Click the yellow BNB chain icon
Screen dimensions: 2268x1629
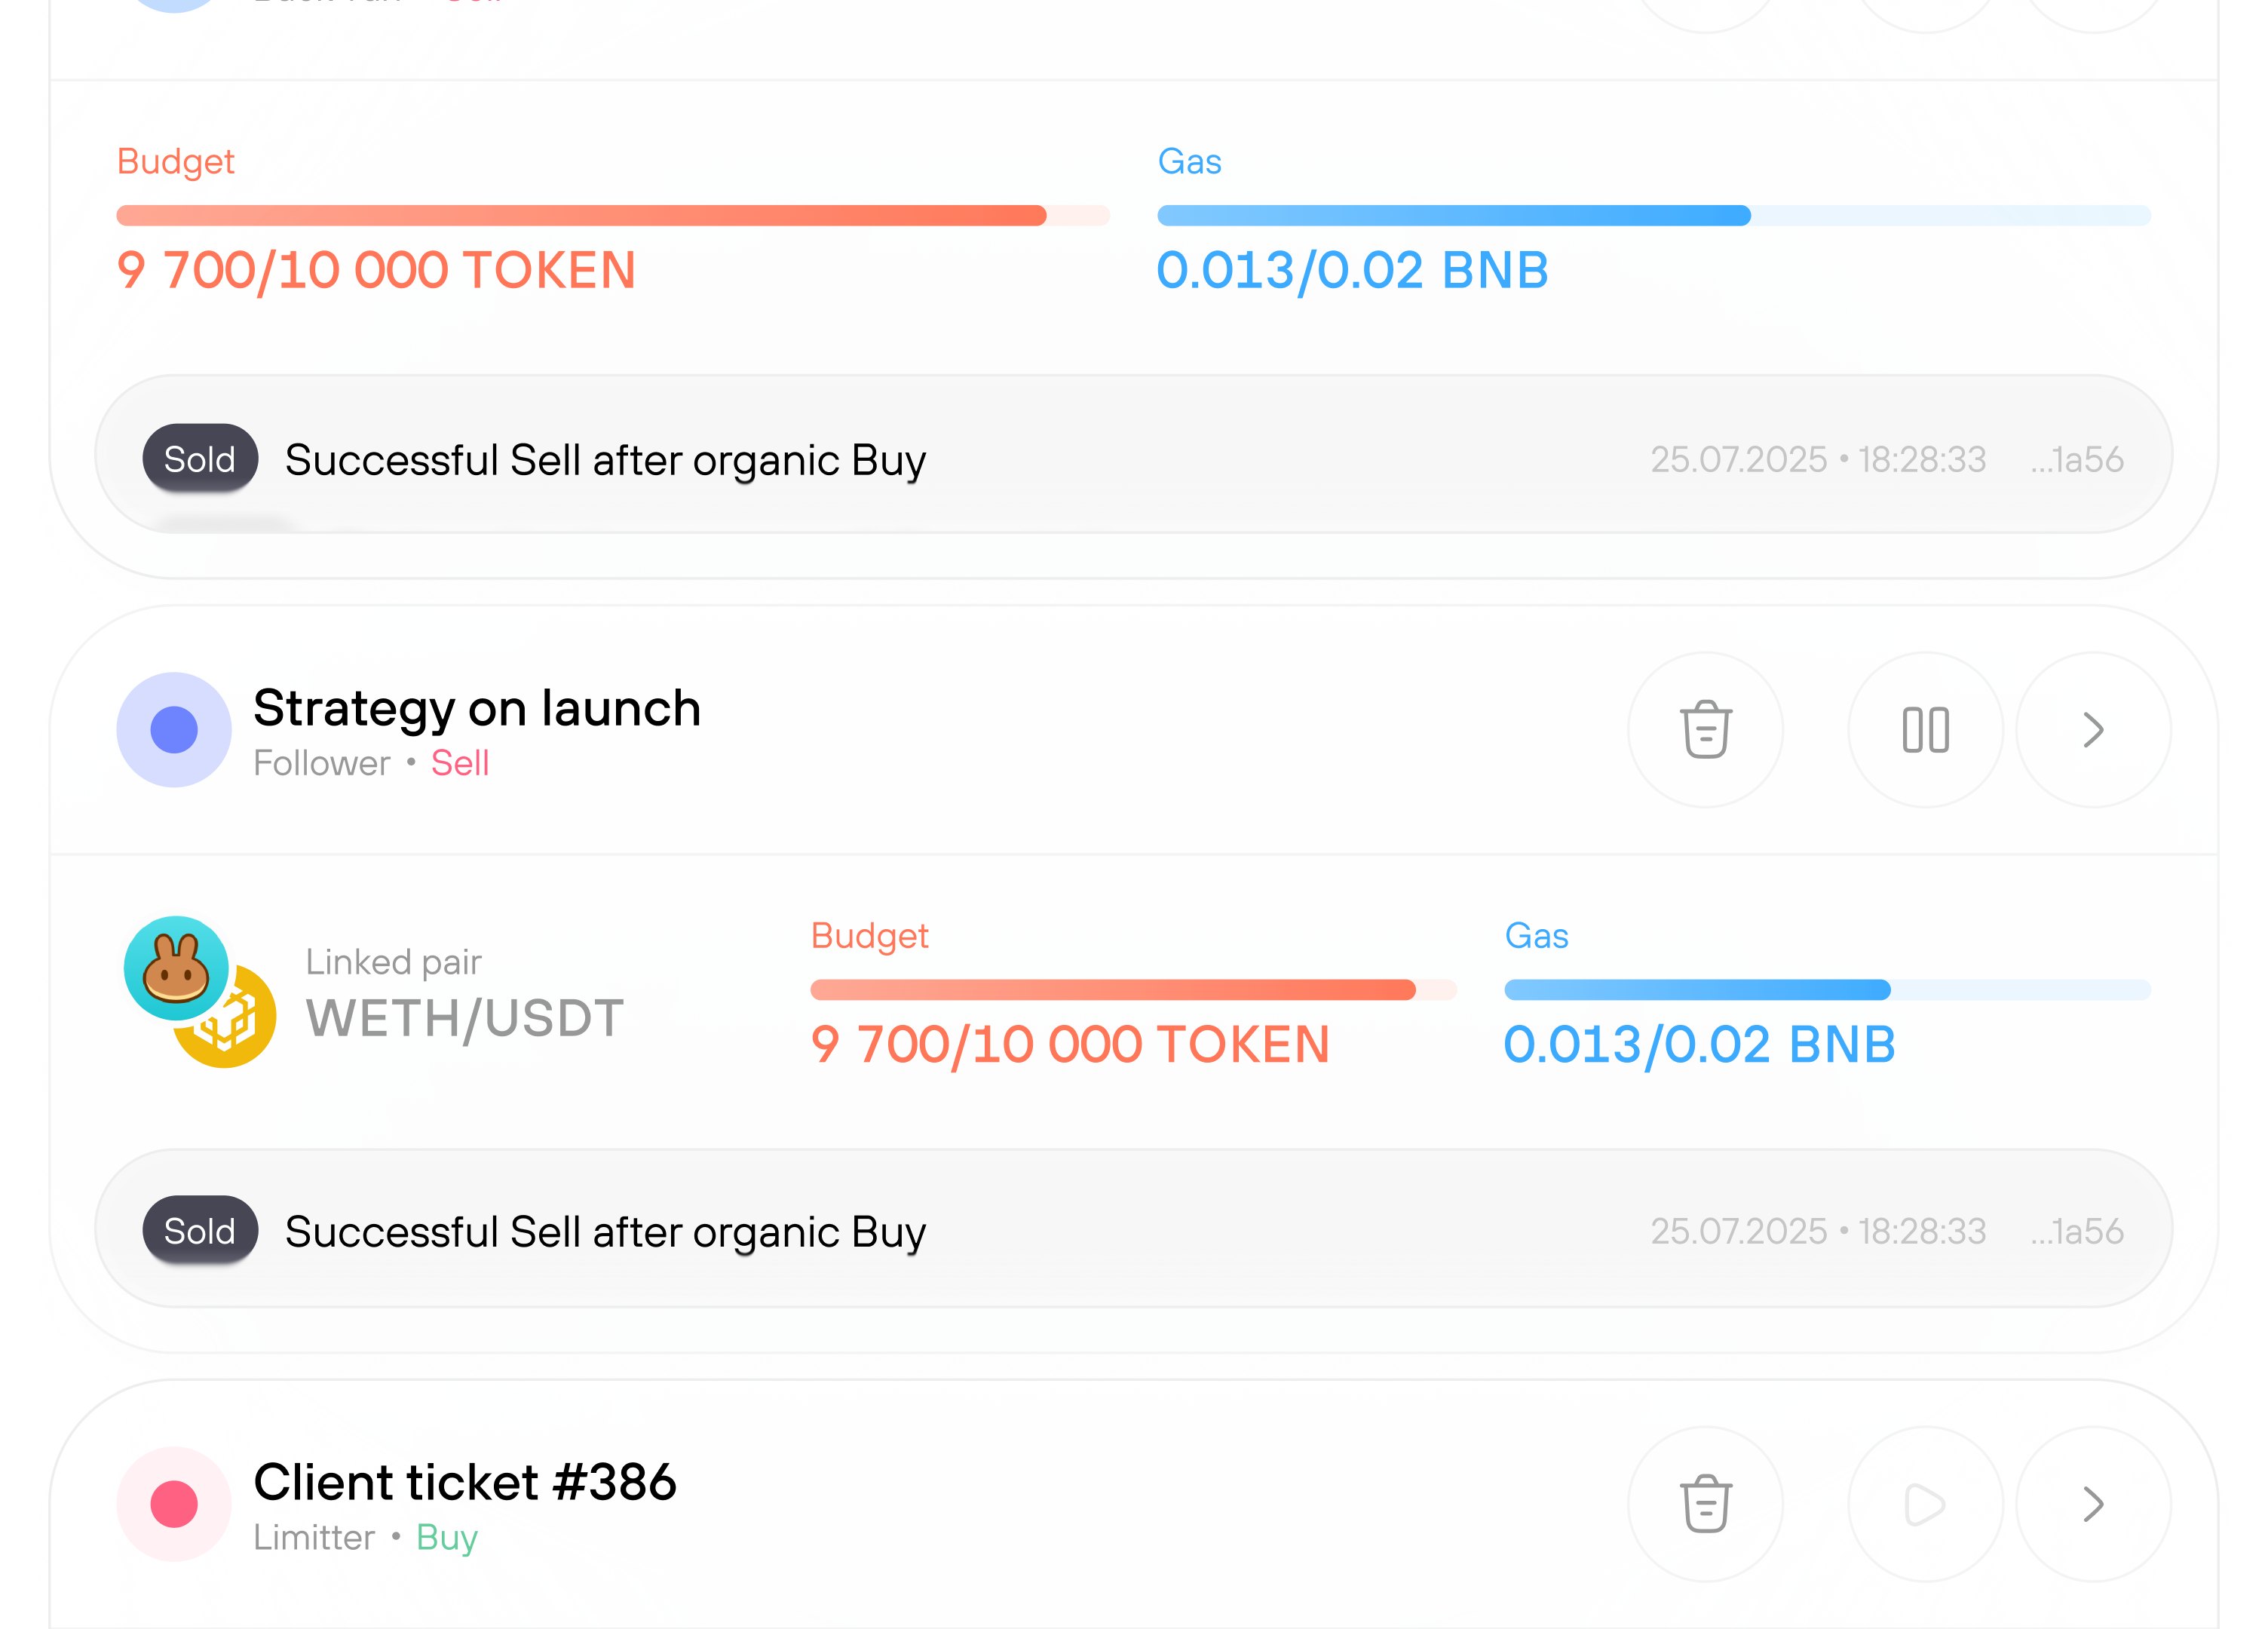click(240, 1030)
